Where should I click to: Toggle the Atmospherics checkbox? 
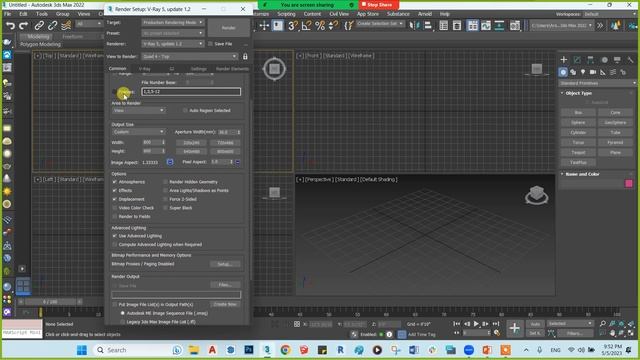pyautogui.click(x=115, y=182)
